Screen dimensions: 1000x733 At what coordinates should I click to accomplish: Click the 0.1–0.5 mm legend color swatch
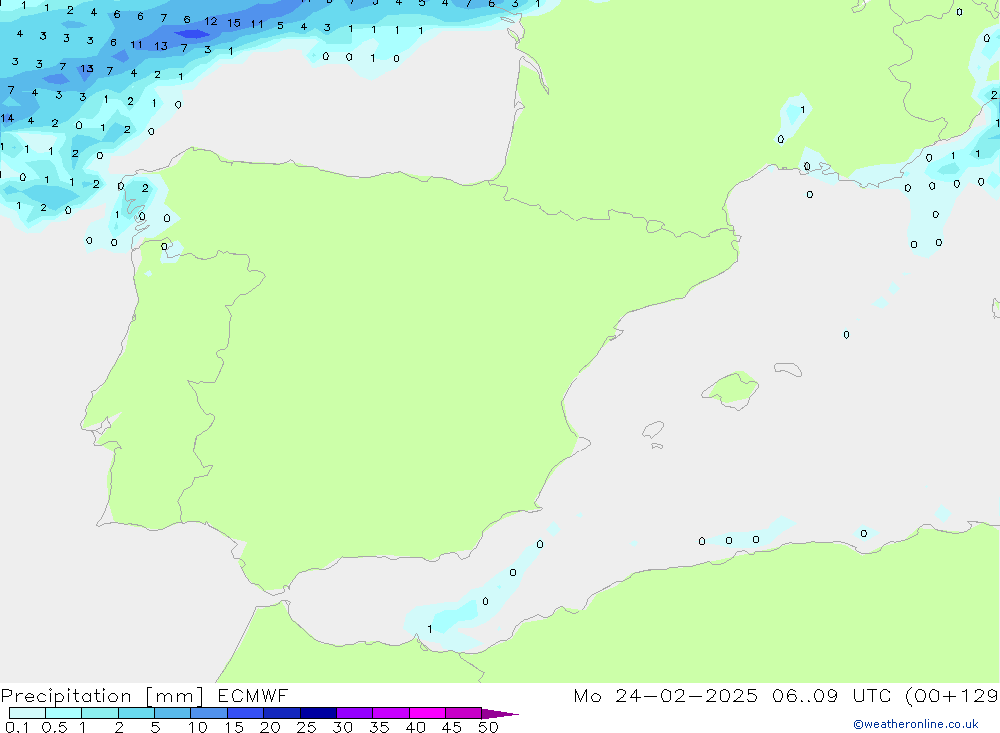(x=27, y=713)
